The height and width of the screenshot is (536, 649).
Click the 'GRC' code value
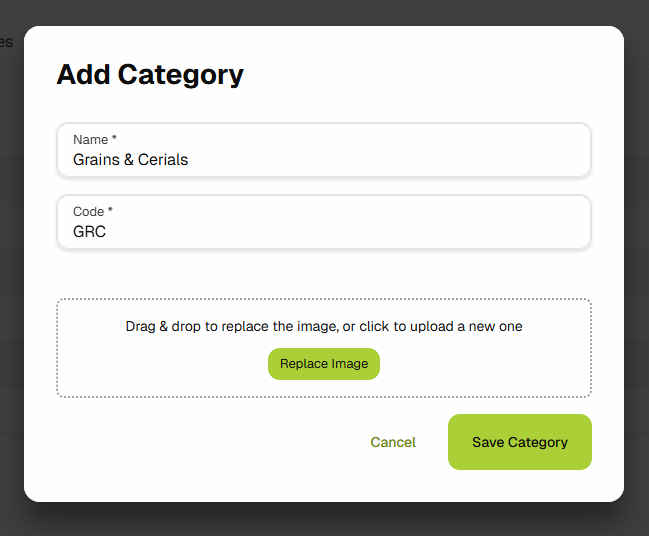(89, 231)
